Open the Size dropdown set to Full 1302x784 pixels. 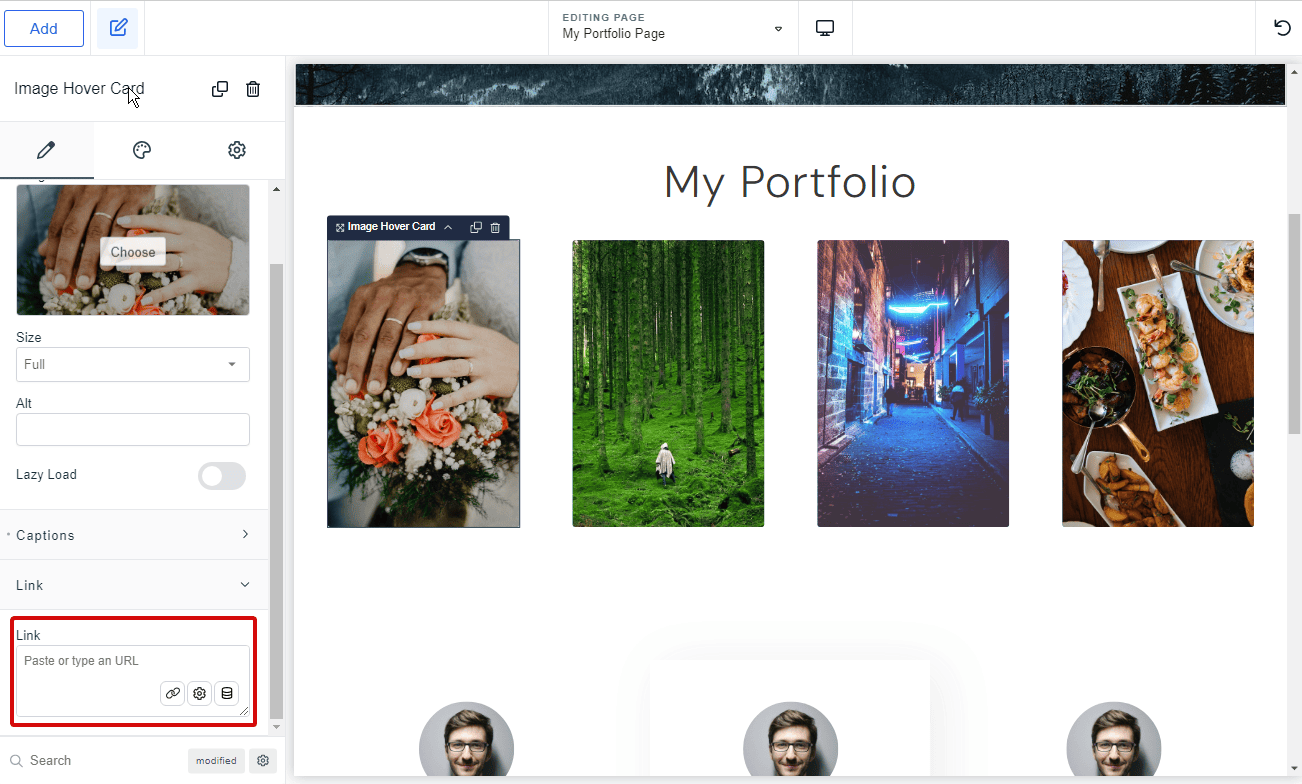(133, 365)
